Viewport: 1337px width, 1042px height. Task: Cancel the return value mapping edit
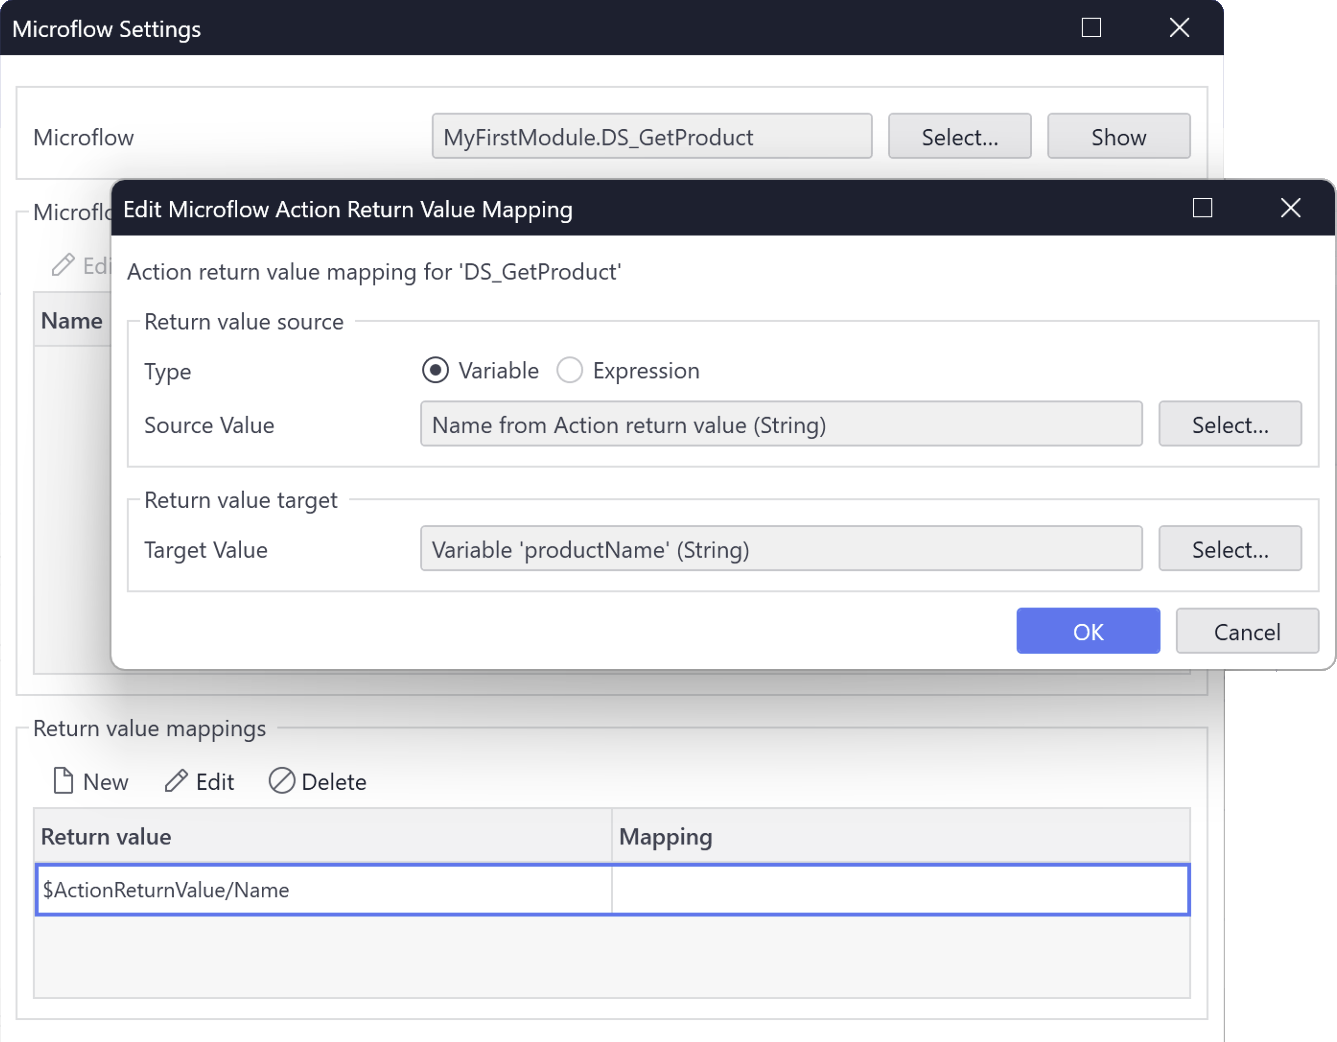[1247, 631]
